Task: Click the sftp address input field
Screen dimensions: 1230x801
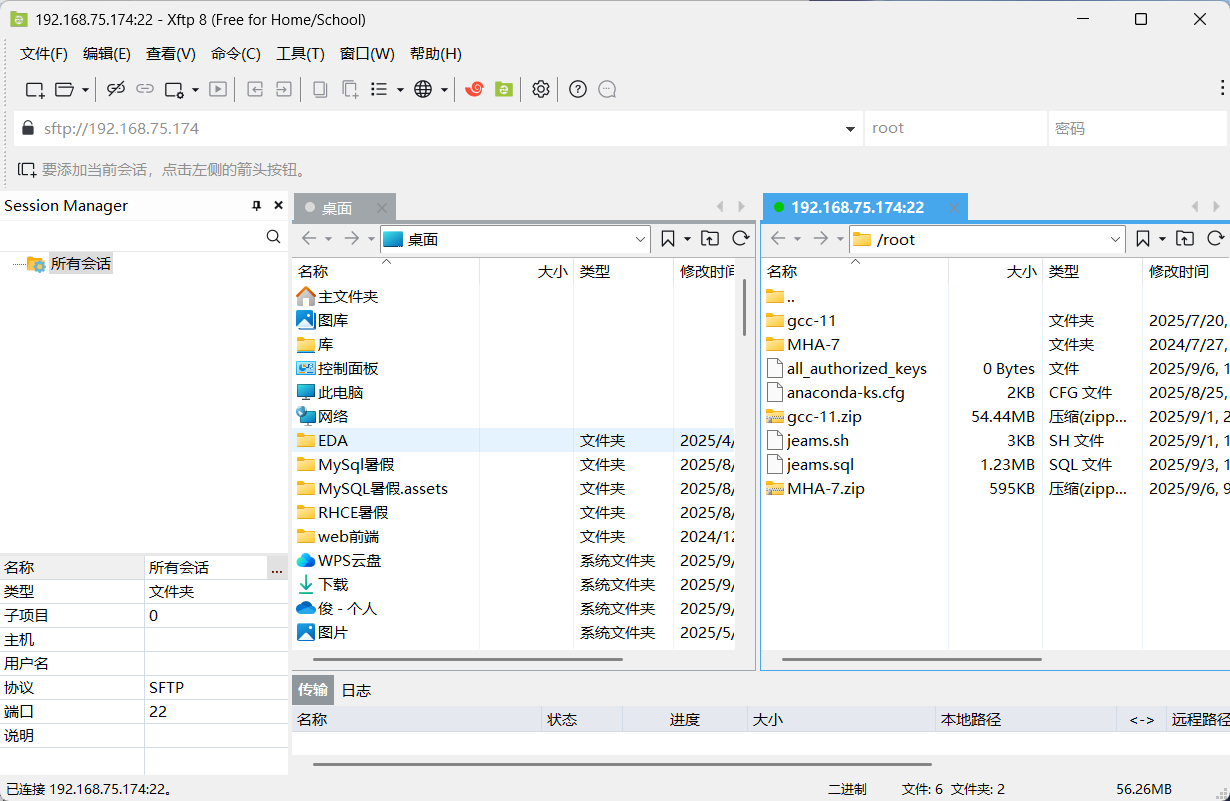Action: [438, 128]
